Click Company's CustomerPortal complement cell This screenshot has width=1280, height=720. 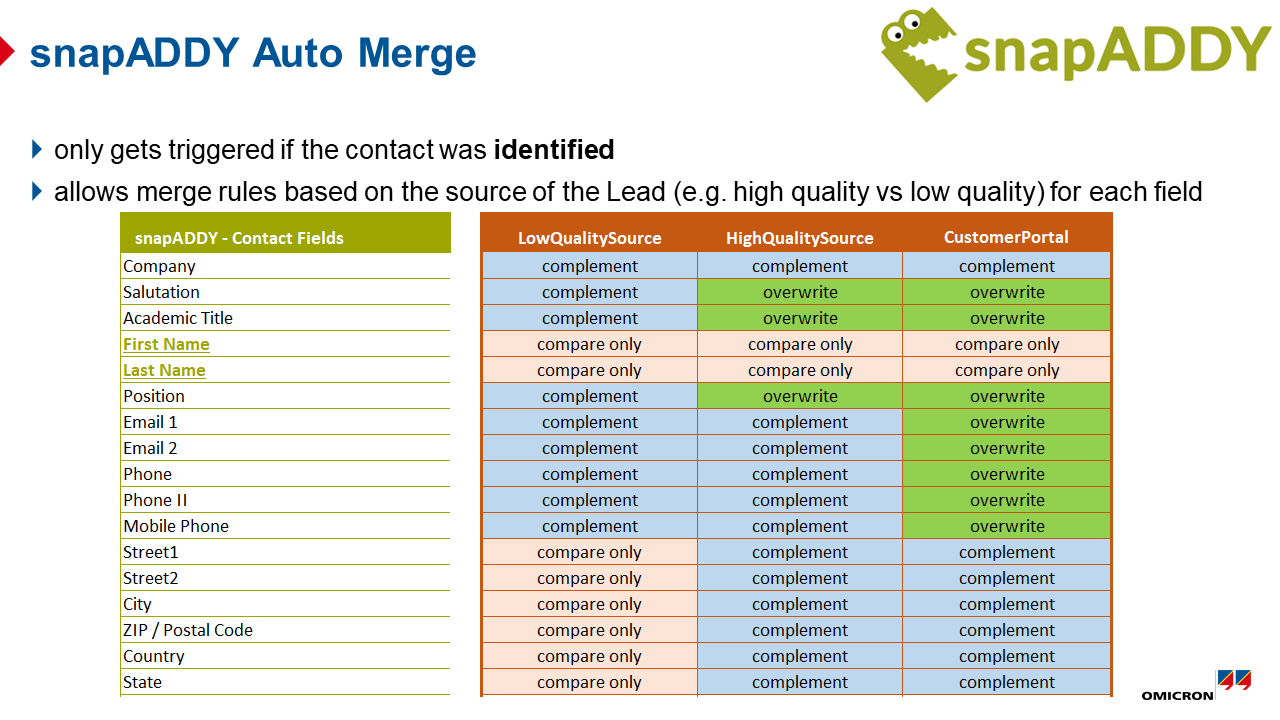[x=1007, y=266]
